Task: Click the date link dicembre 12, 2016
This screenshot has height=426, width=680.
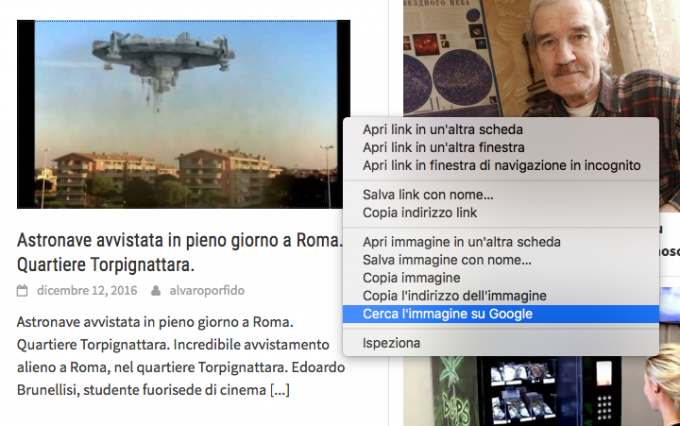Action: point(85,291)
